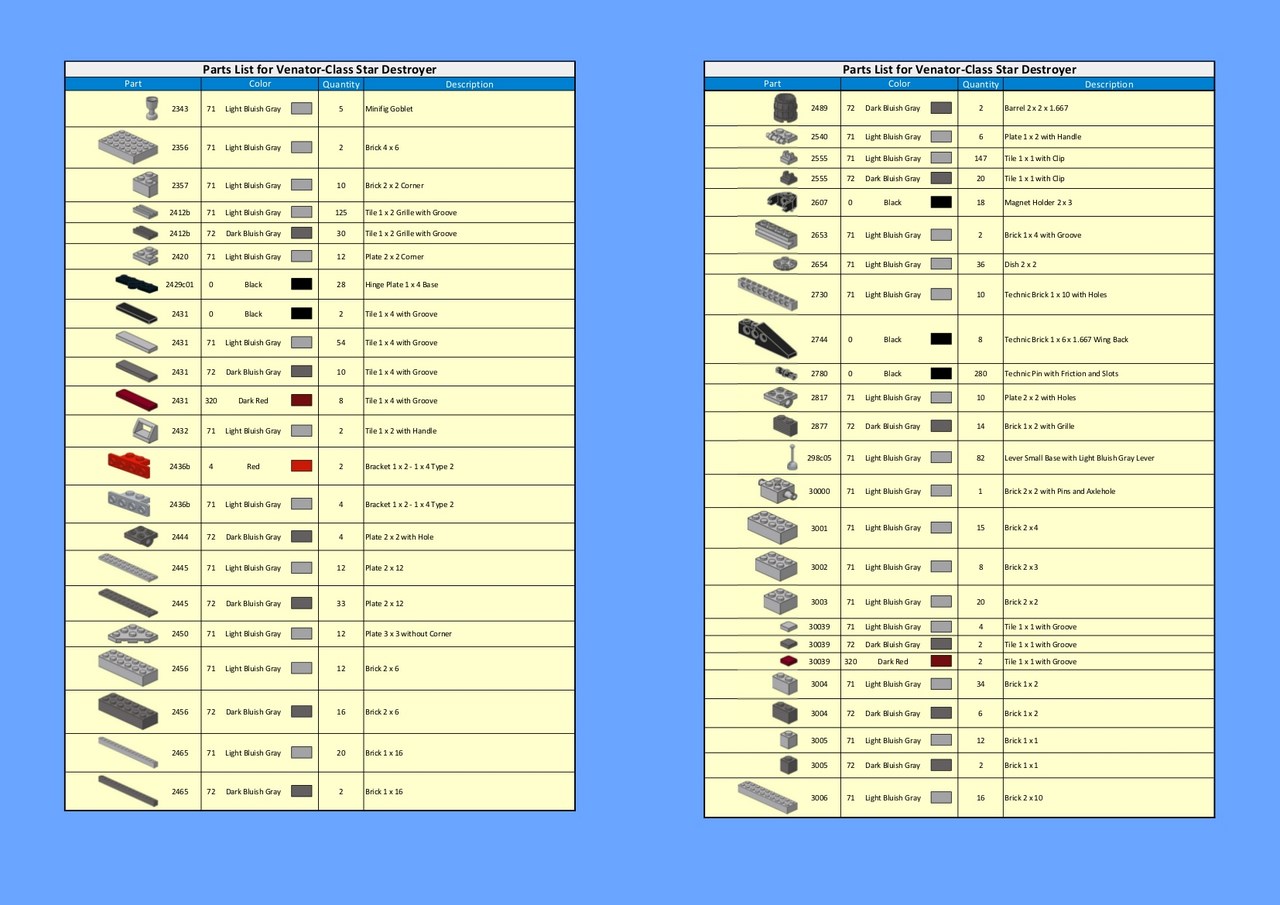The image size is (1280, 905).
Task: Click the Brick 1 x 2 with Grille image
Action: 785,425
